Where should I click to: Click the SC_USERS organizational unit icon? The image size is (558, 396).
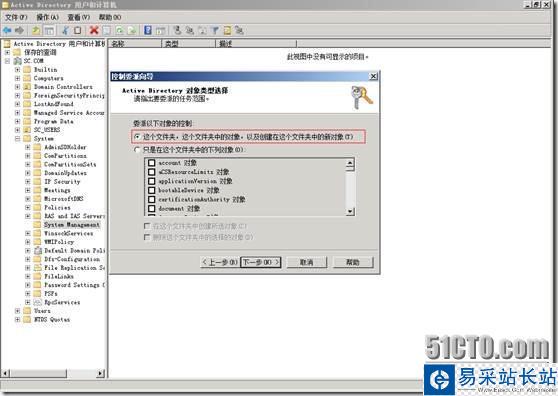27,130
